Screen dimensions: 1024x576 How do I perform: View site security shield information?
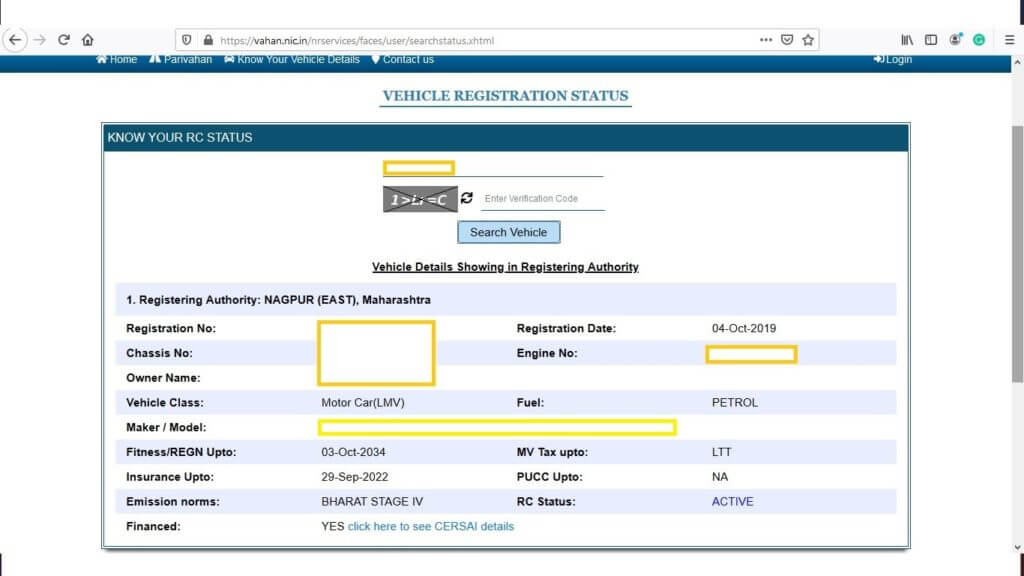coord(187,40)
